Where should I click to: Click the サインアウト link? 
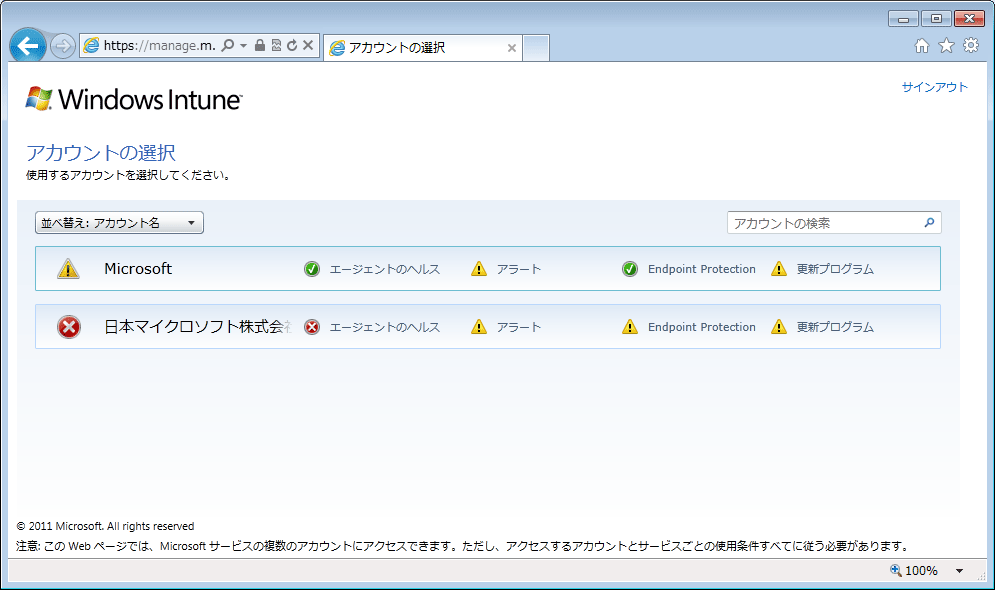point(935,88)
